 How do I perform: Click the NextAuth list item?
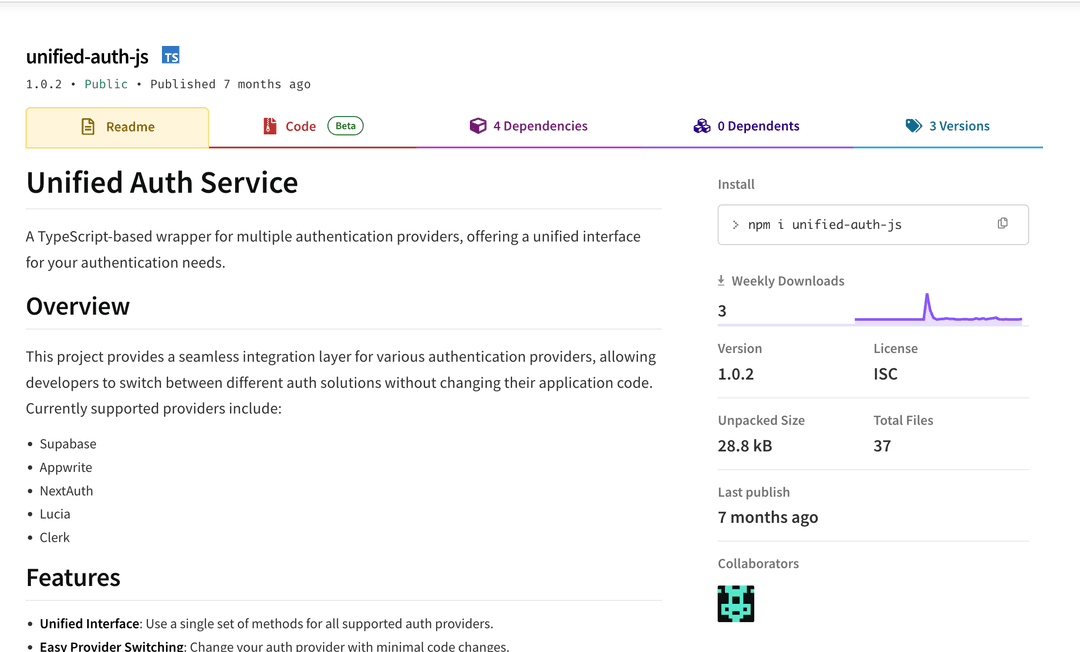tap(66, 491)
